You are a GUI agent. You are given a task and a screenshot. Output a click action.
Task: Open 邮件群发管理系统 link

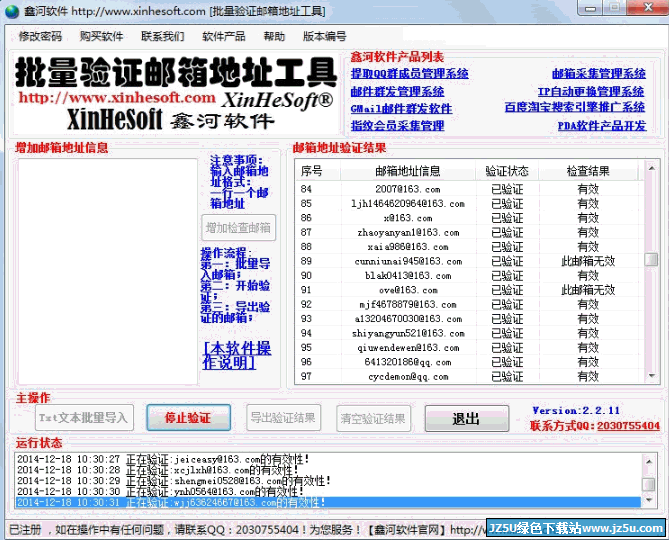[x=397, y=91]
